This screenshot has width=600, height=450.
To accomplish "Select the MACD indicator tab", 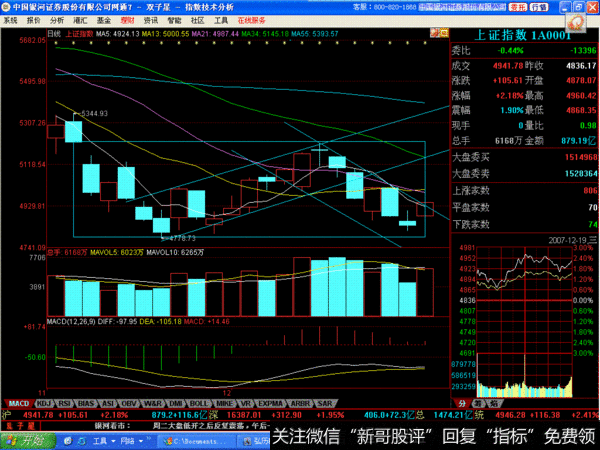I will pos(19,403).
